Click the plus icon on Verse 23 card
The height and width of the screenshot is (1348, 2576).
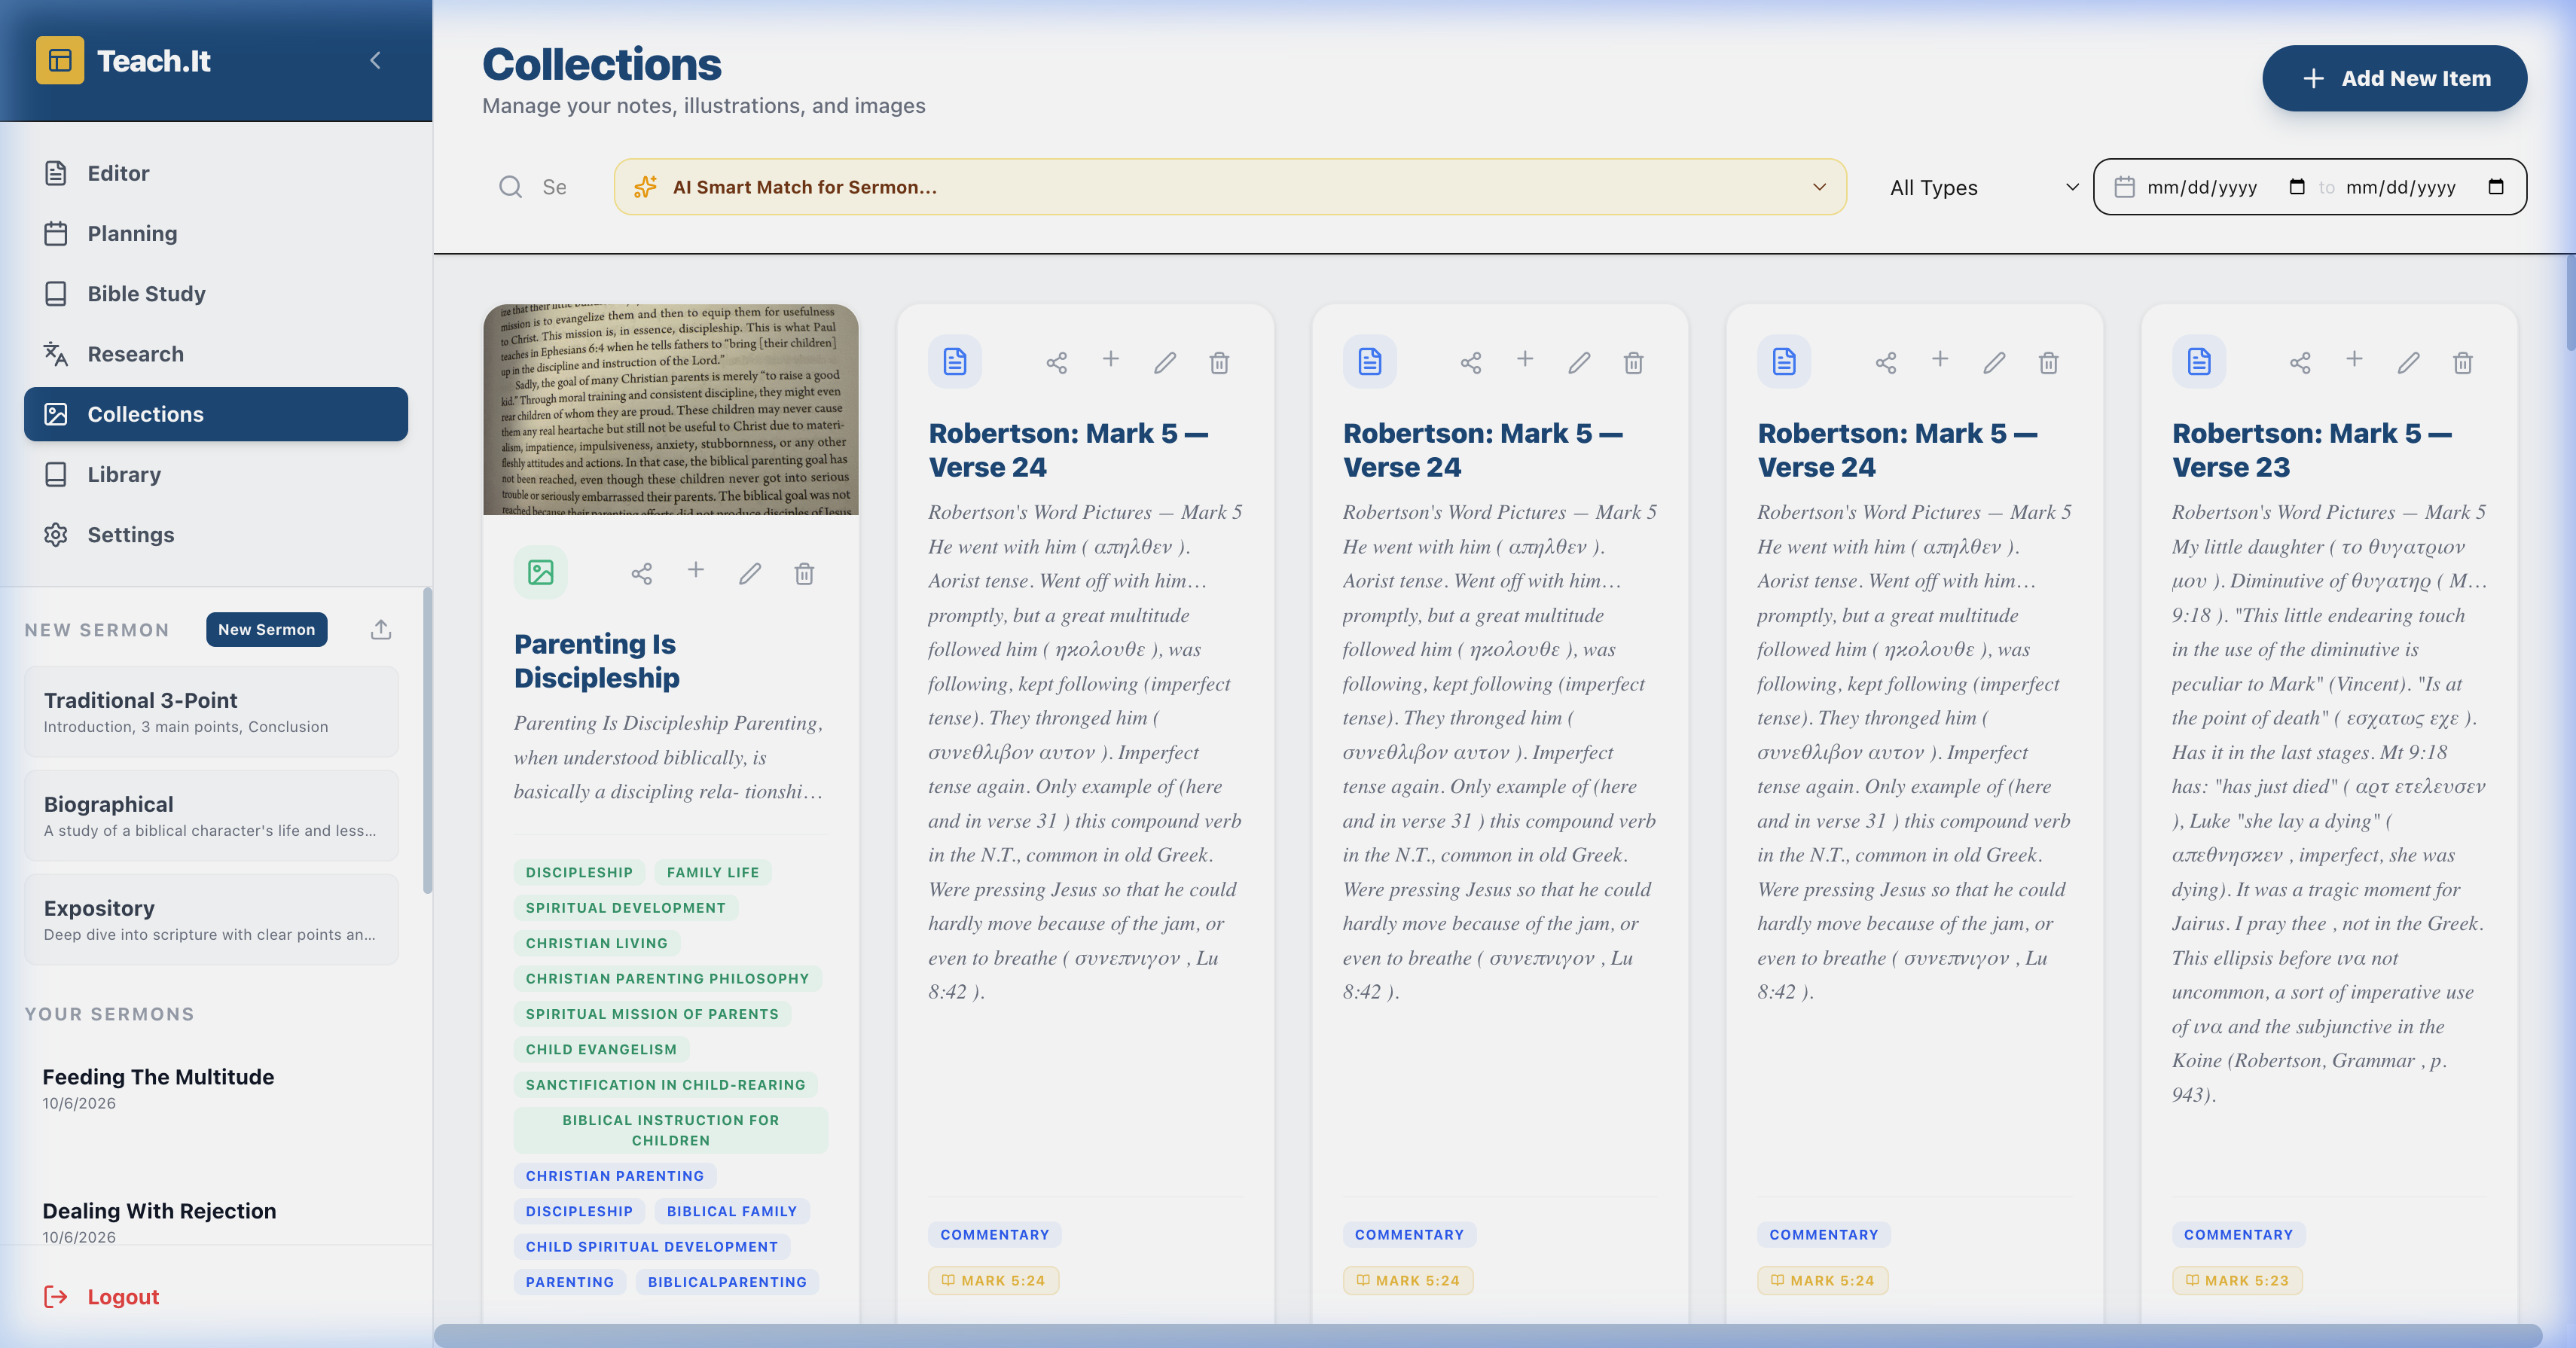2354,359
